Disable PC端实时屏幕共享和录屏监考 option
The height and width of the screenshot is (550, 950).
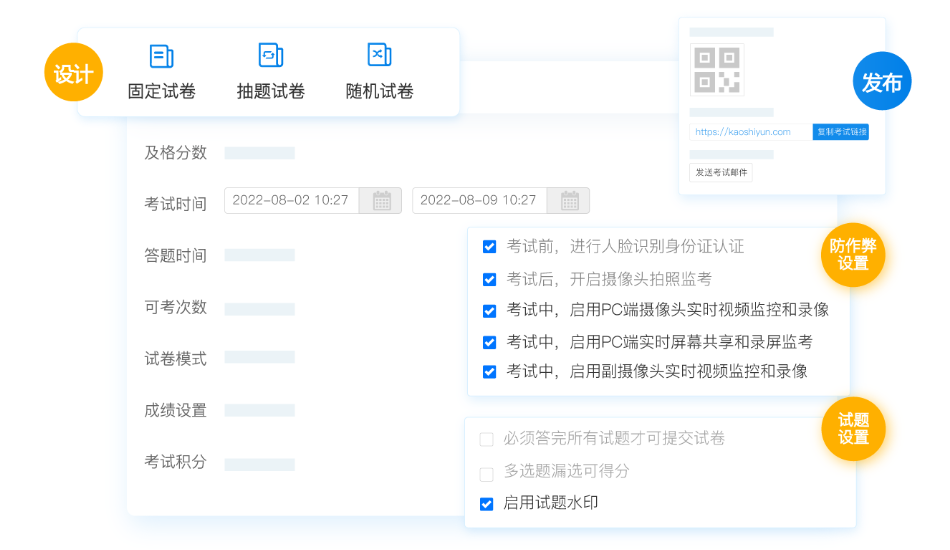[x=489, y=342]
